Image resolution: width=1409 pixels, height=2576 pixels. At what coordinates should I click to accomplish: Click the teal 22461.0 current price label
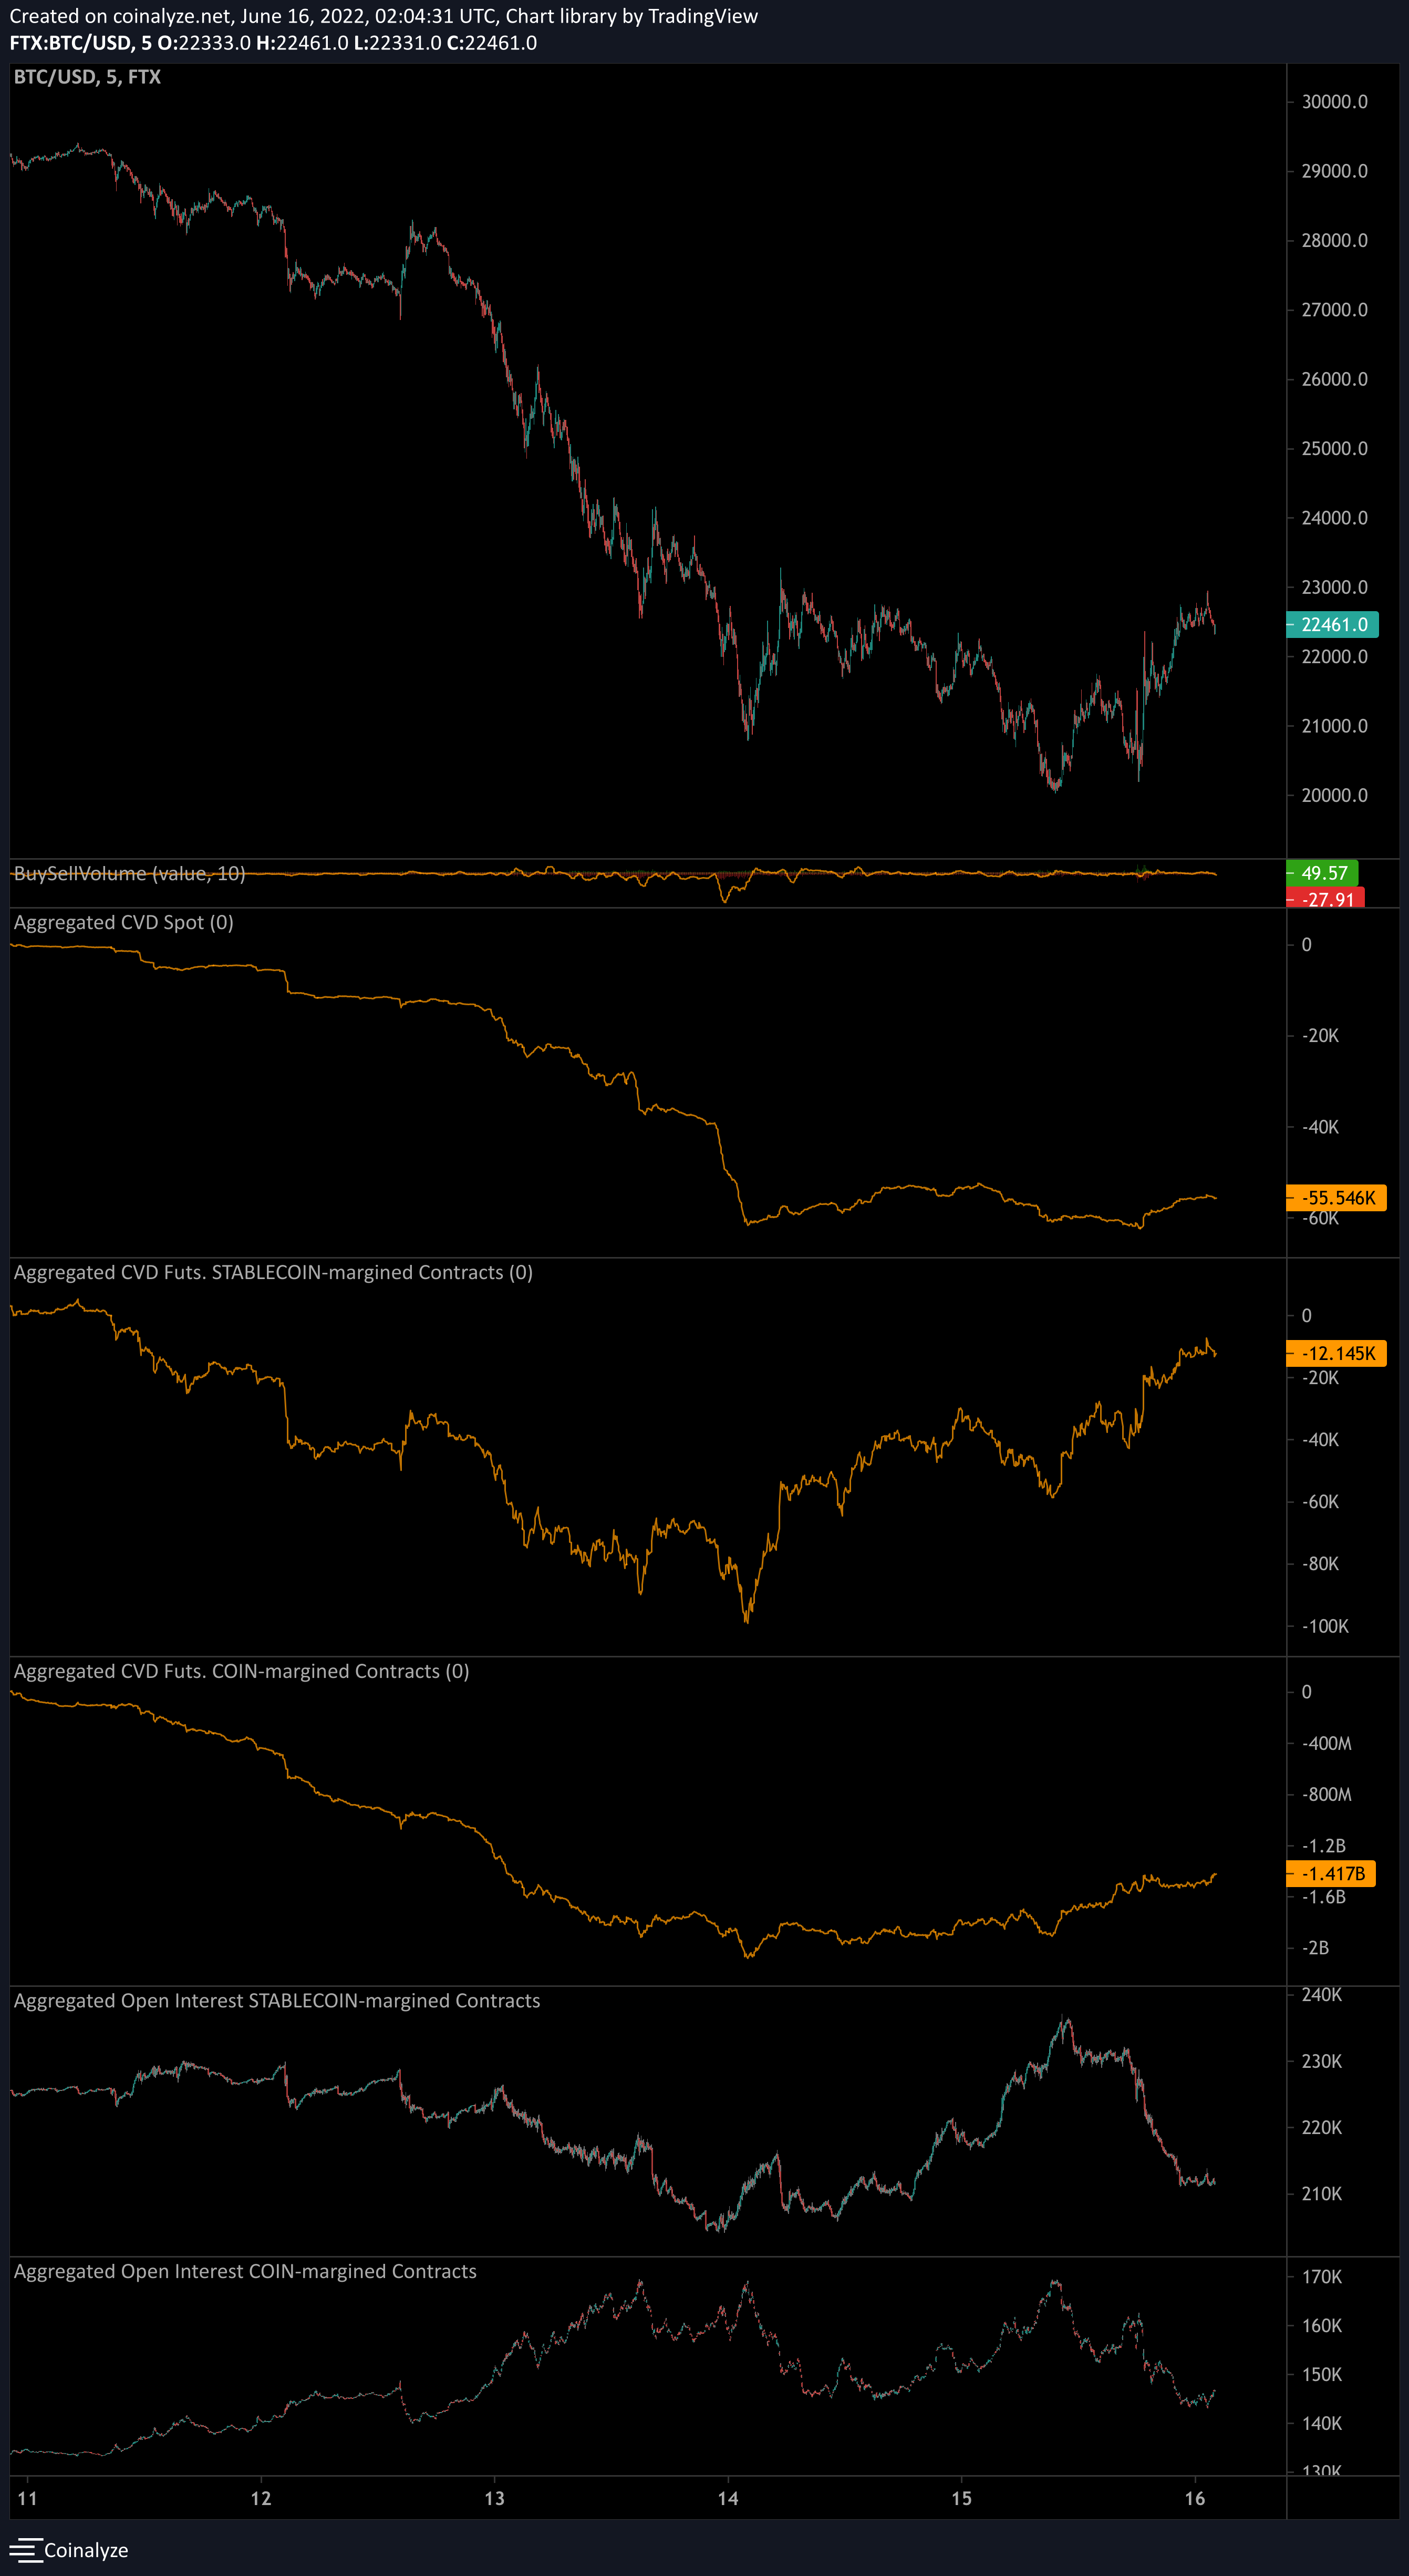(x=1331, y=624)
